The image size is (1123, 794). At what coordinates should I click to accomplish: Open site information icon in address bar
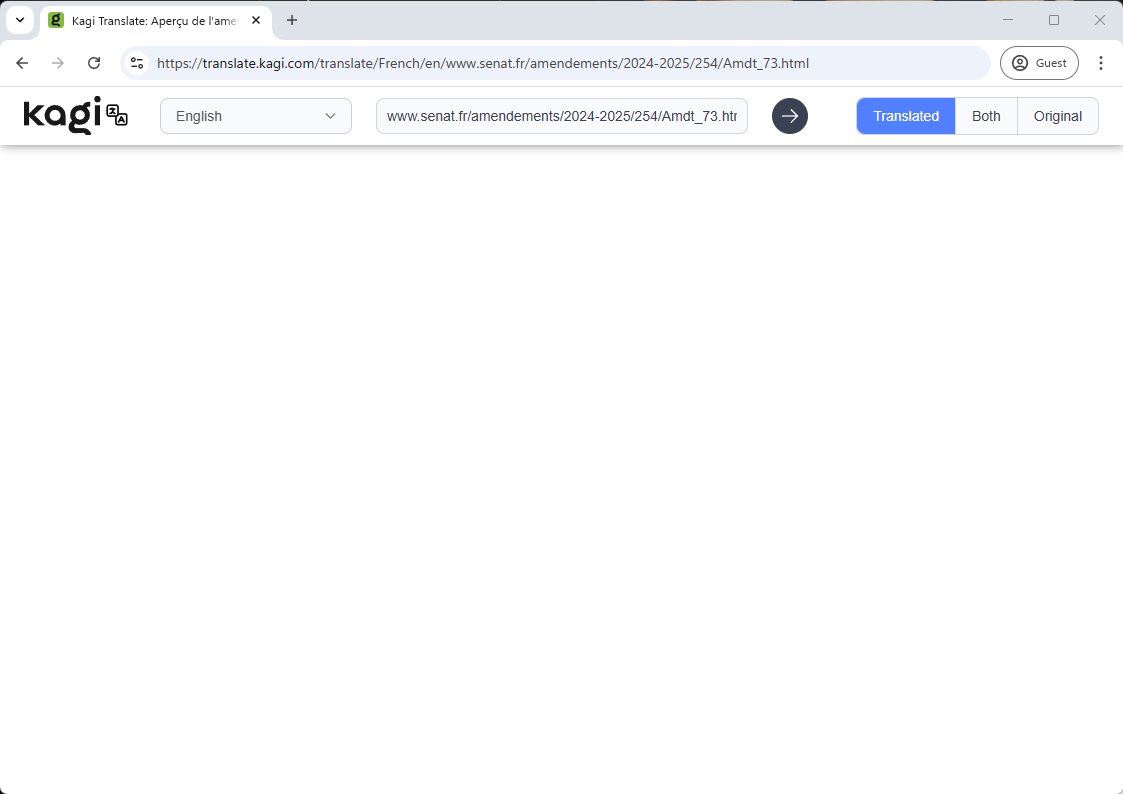point(137,63)
